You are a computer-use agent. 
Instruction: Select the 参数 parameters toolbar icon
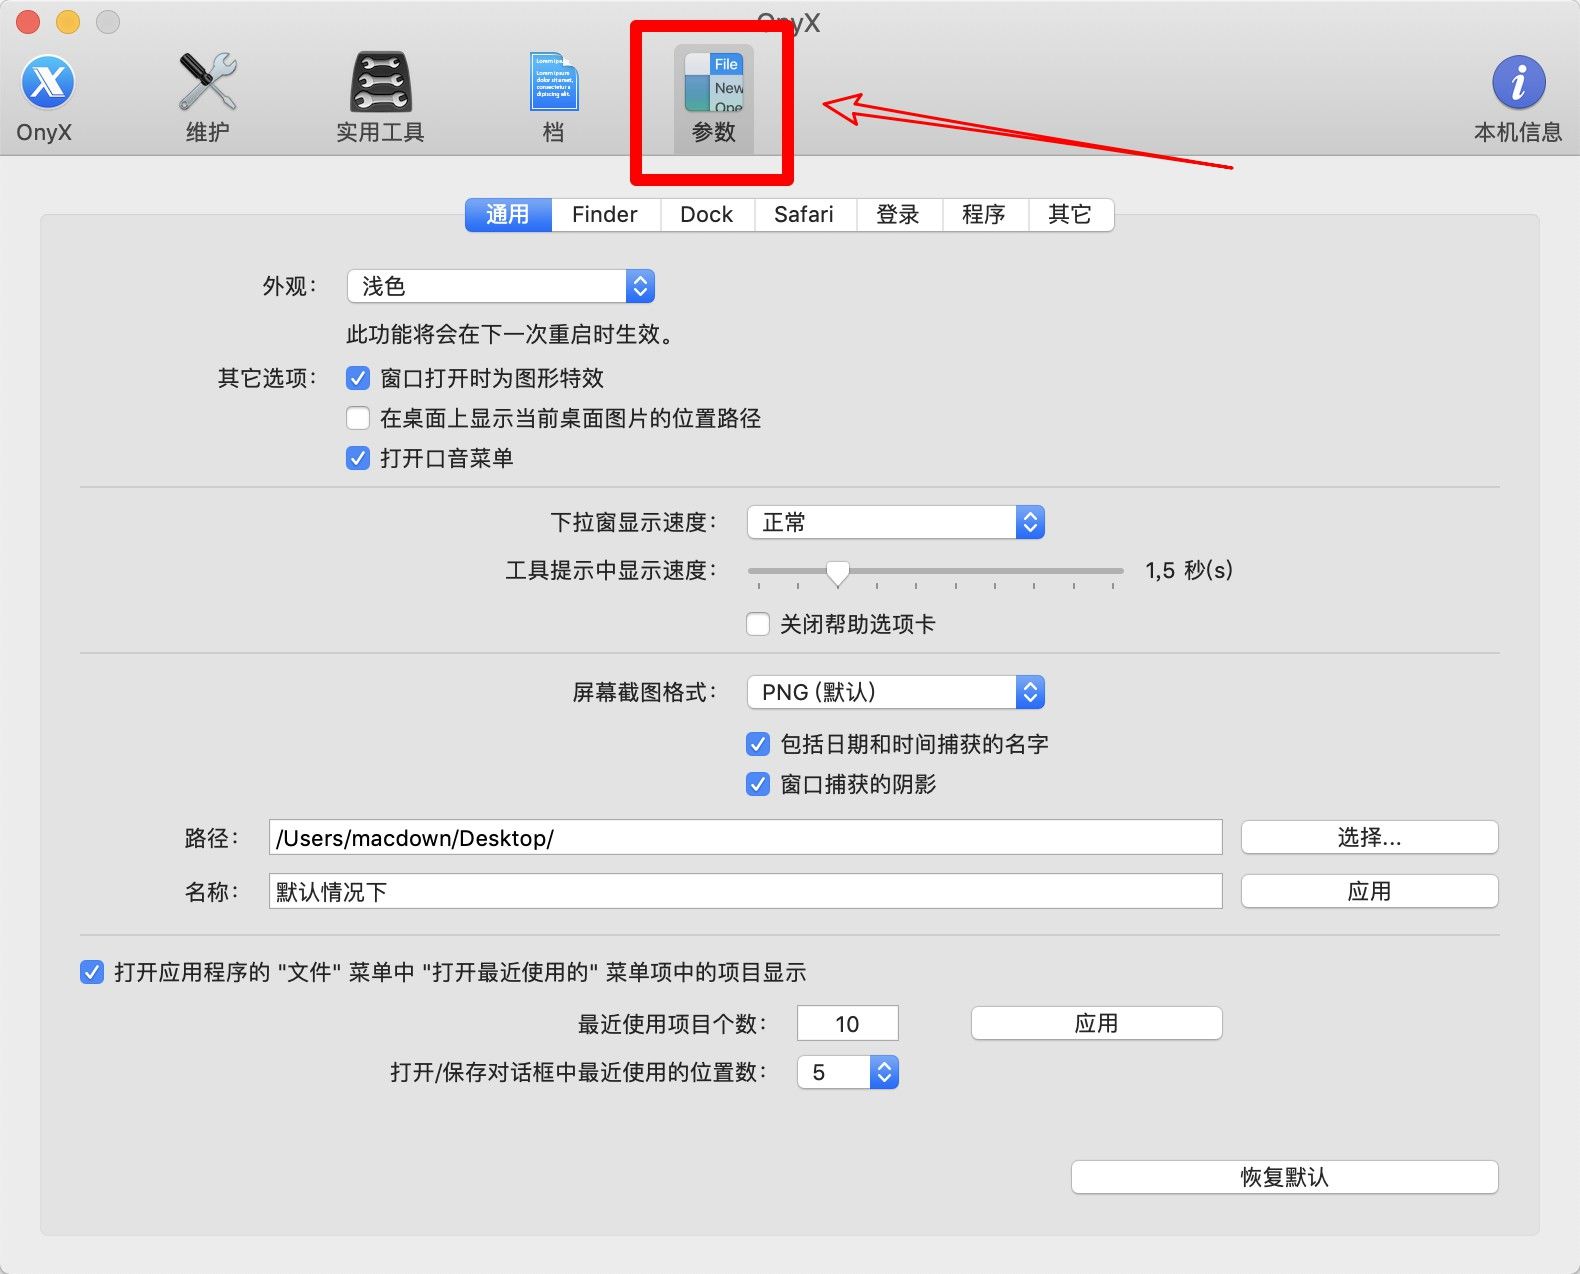pos(713,98)
